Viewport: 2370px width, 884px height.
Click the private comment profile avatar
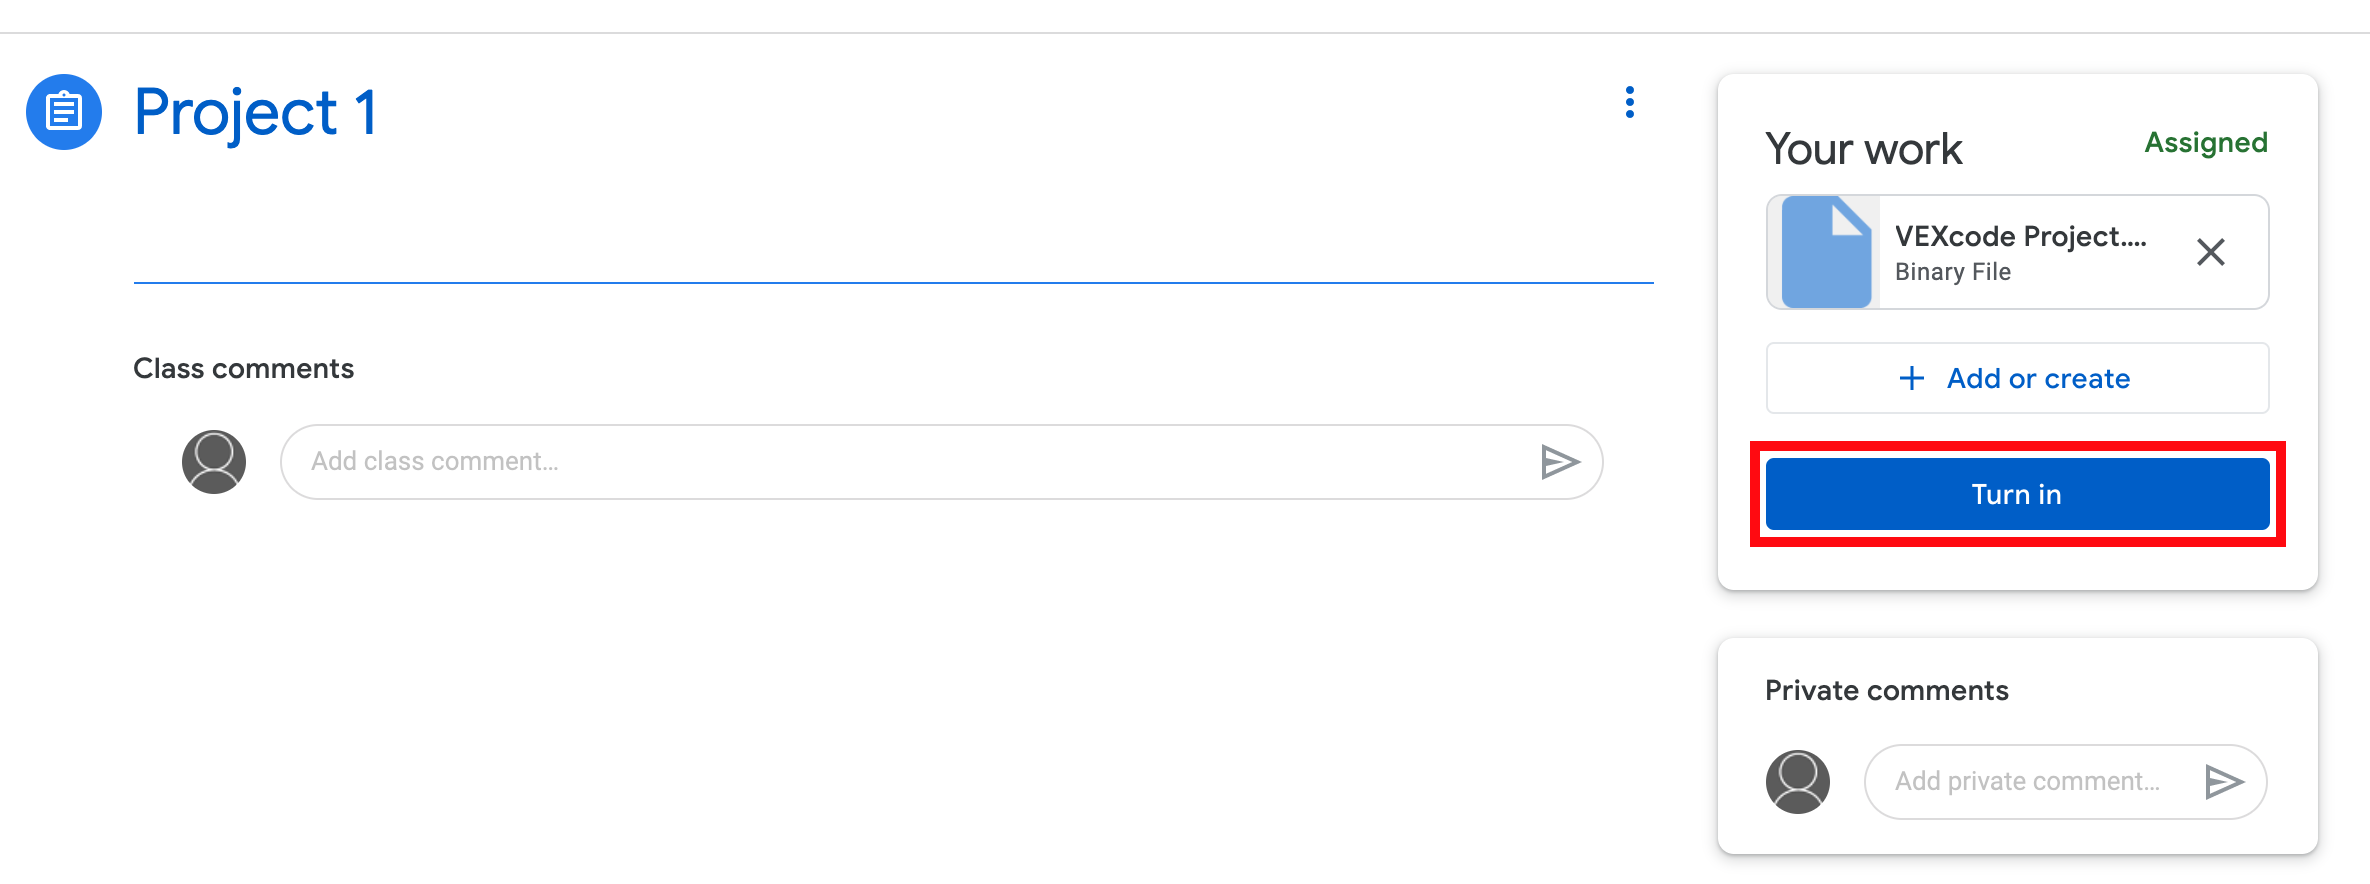[1797, 781]
